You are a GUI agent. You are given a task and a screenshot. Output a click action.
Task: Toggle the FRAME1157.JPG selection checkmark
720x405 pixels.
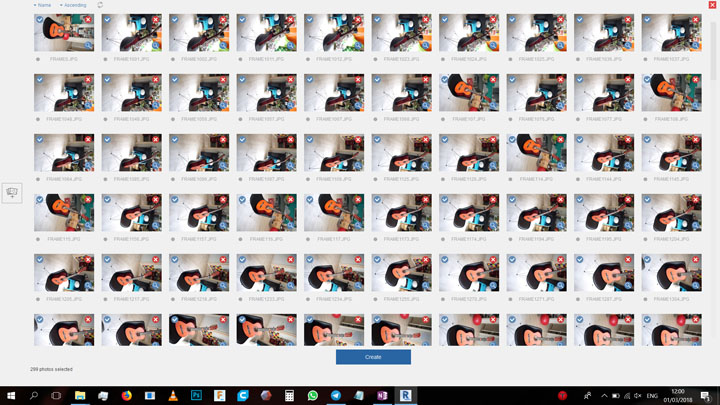175,200
